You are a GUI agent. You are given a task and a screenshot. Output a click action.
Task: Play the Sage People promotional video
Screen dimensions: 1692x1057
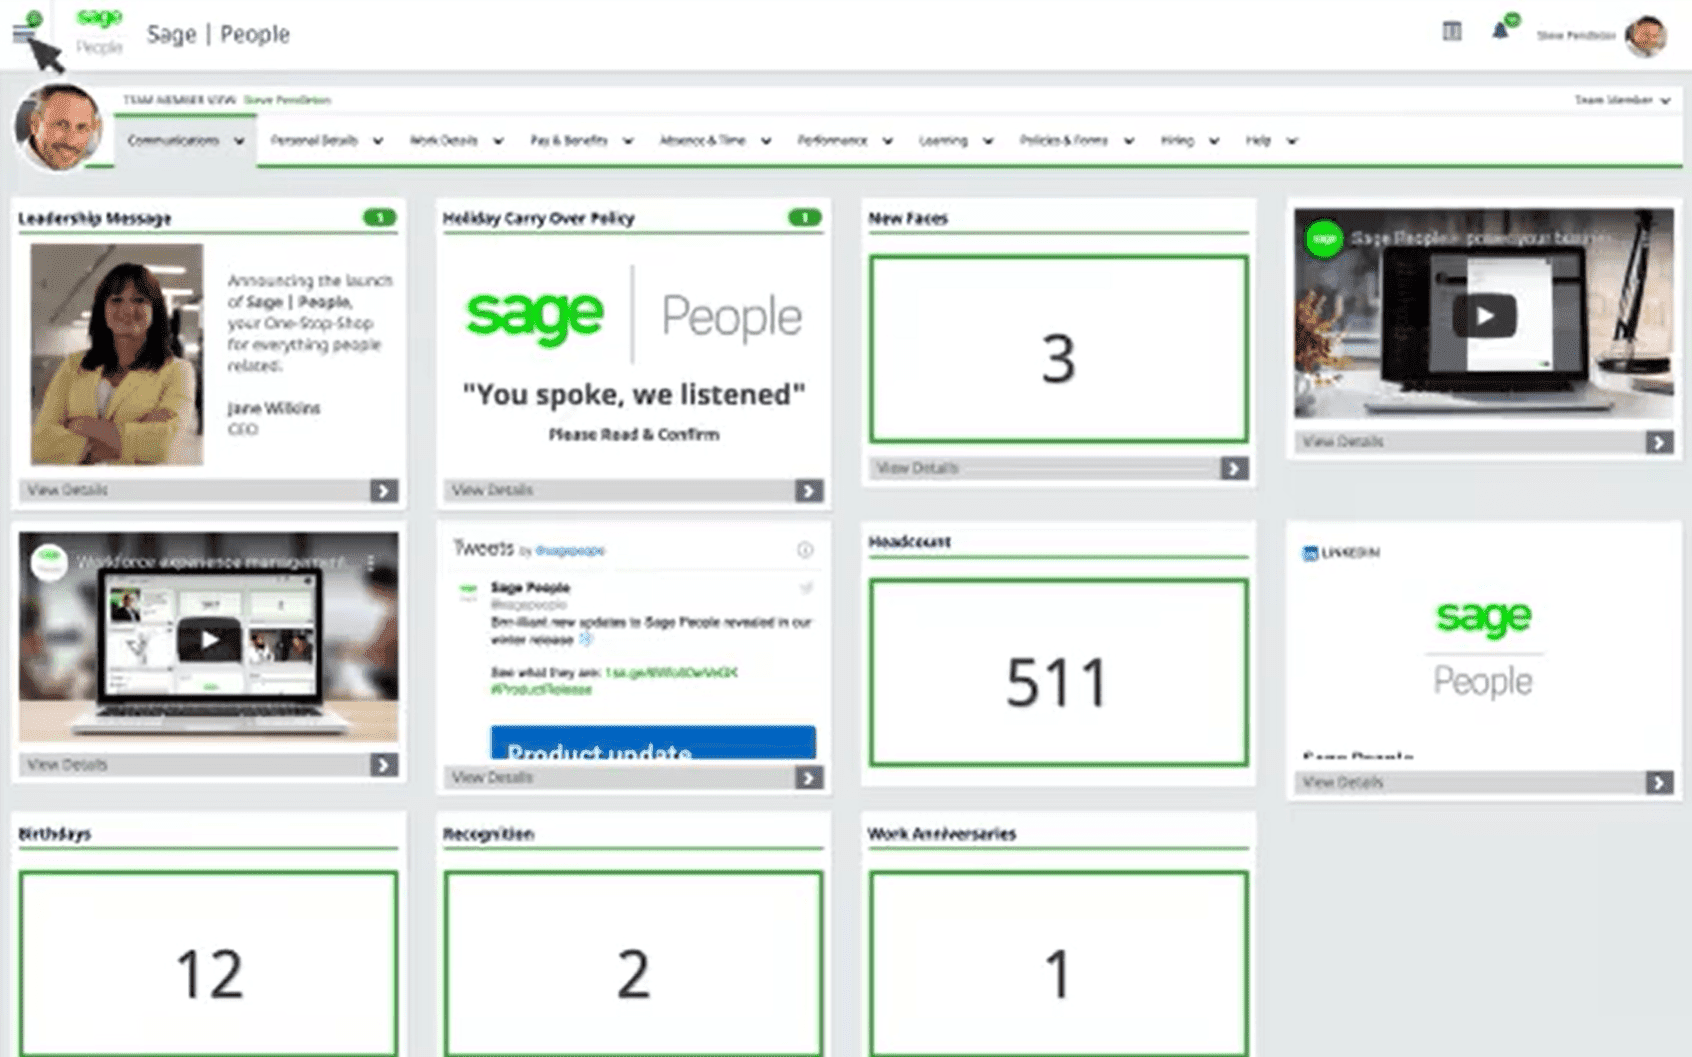1484,317
